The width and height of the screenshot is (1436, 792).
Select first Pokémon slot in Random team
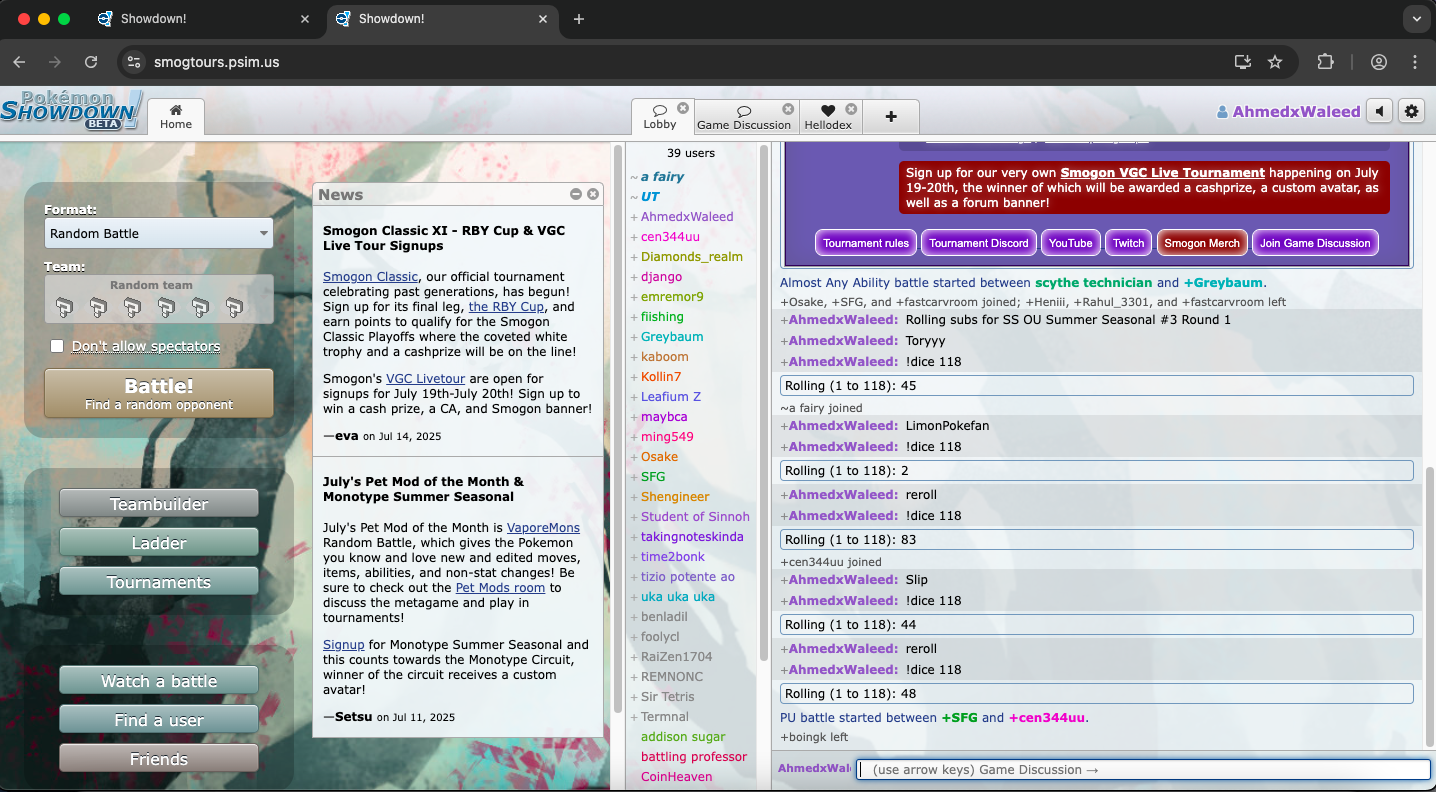click(x=64, y=307)
